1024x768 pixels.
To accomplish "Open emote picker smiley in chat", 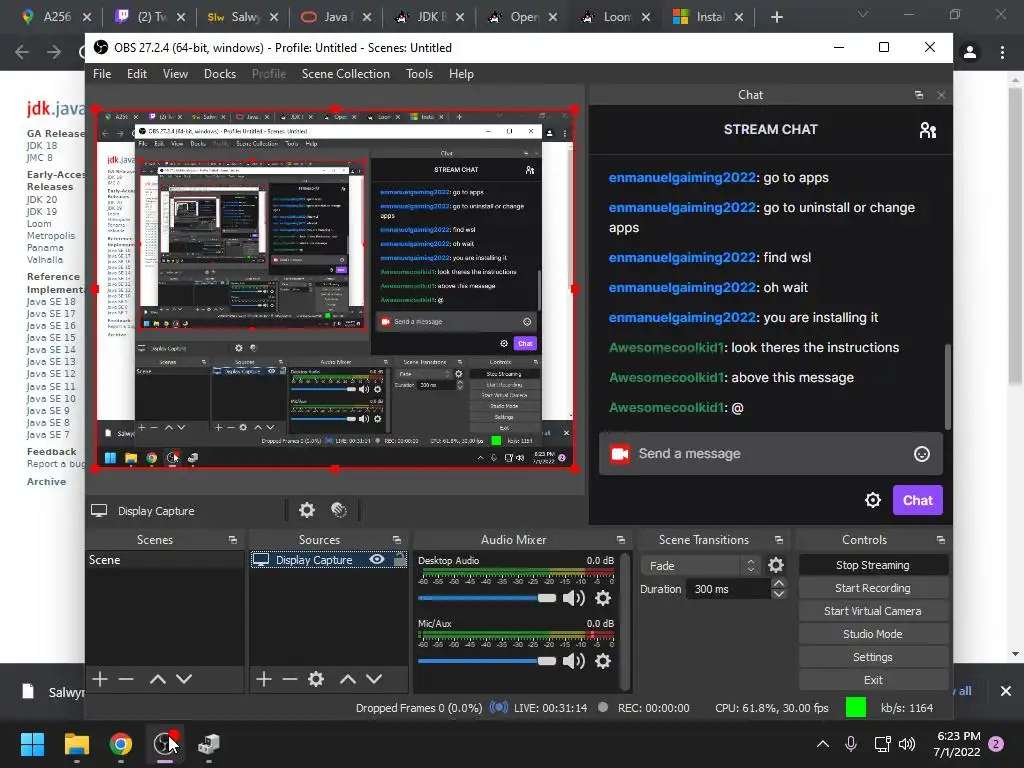I will coord(921,454).
